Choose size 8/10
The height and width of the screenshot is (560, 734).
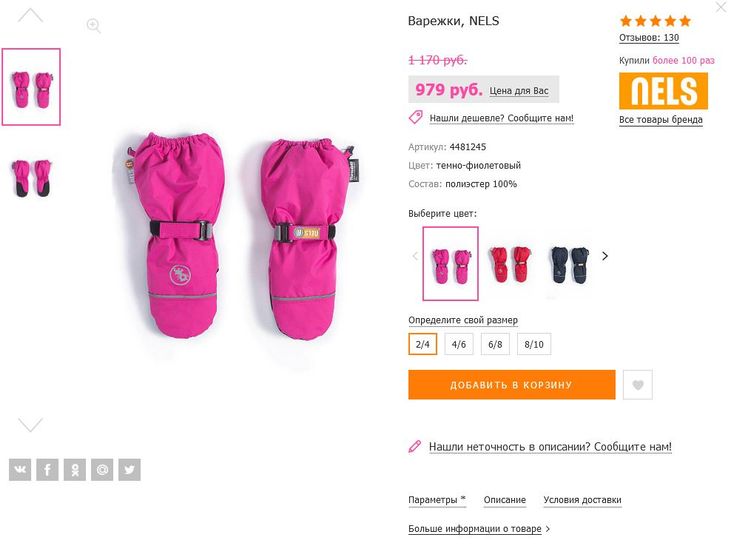coord(534,344)
